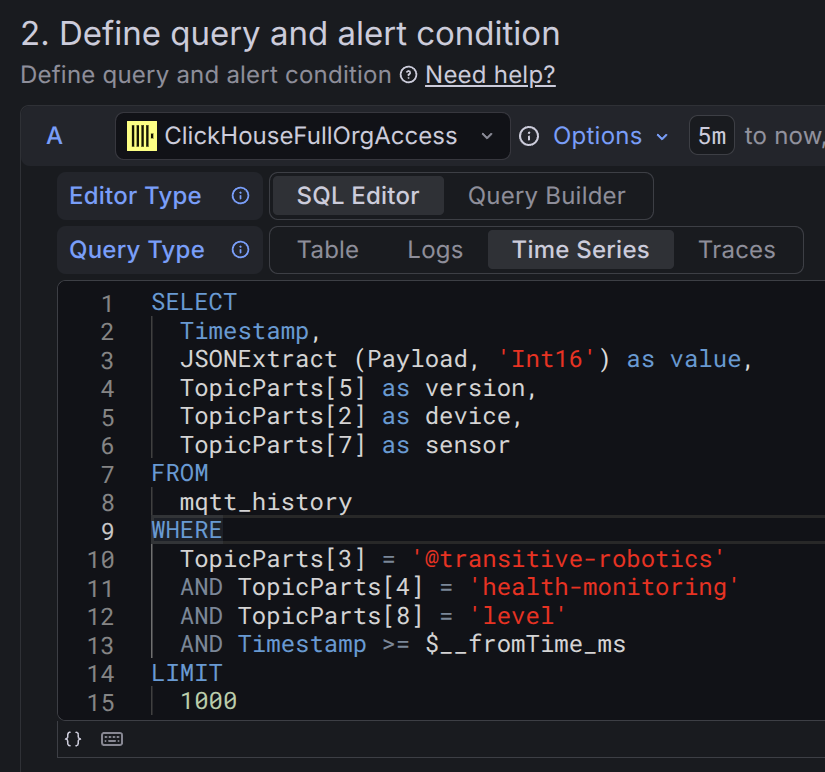Open the Options dropdown

coord(597,136)
